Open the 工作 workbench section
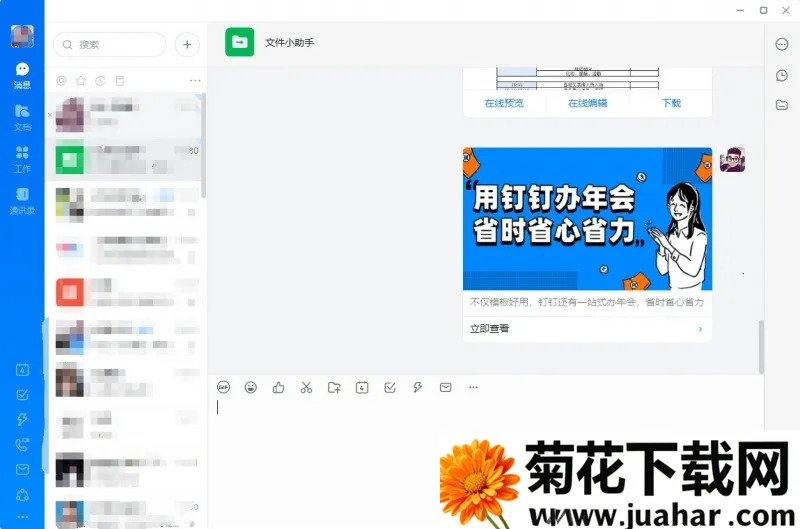This screenshot has height=529, width=800. click(x=22, y=159)
